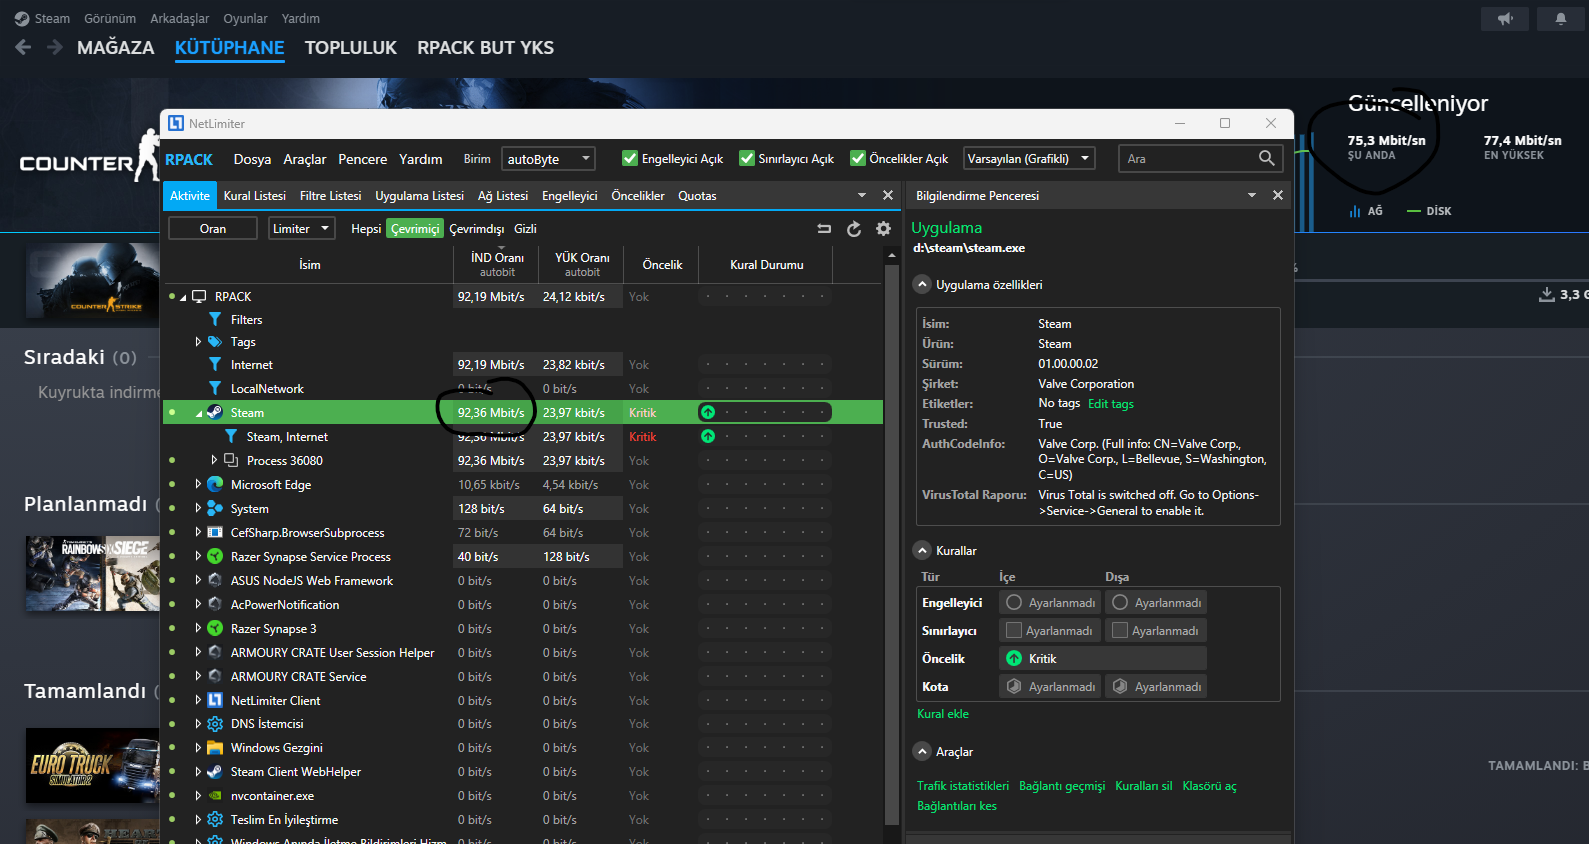Viewport: 1589px width, 844px height.
Task: Click the funnel icon beside LocalNetwork
Action: tap(215, 388)
